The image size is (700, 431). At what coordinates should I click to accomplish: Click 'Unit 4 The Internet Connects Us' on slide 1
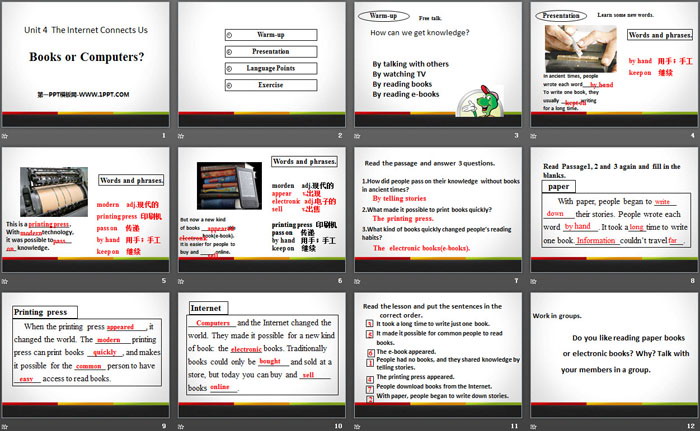[x=86, y=30]
